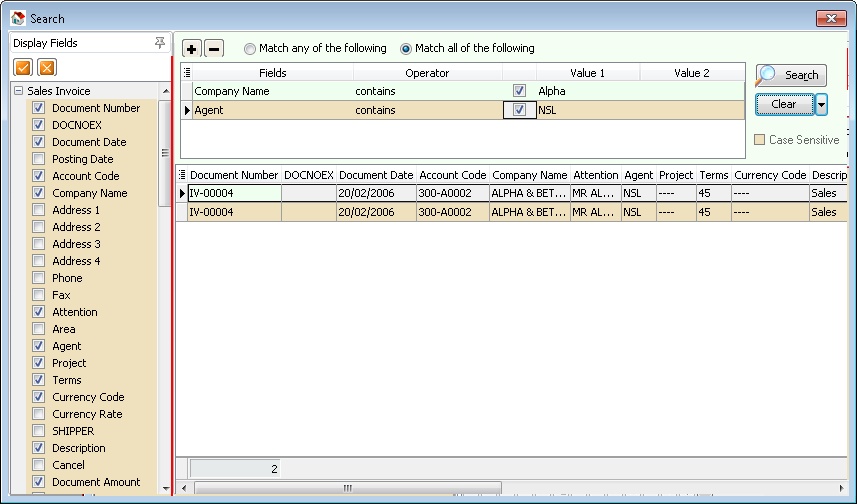Open the dropdown arrow beside Clear
The height and width of the screenshot is (504, 857).
pyautogui.click(x=821, y=104)
